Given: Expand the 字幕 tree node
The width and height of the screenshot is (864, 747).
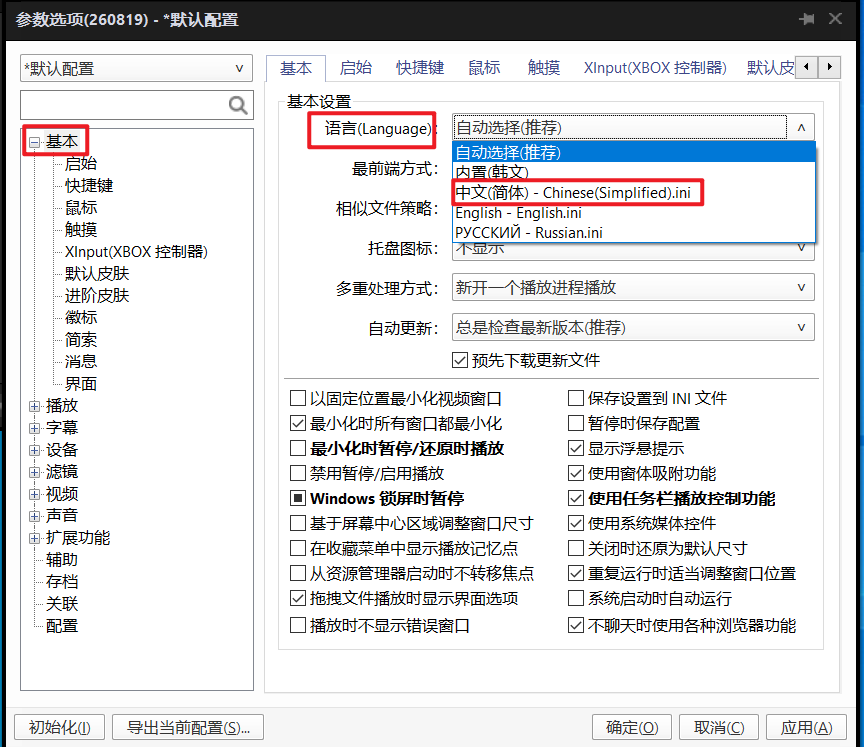Looking at the screenshot, I should point(35,429).
